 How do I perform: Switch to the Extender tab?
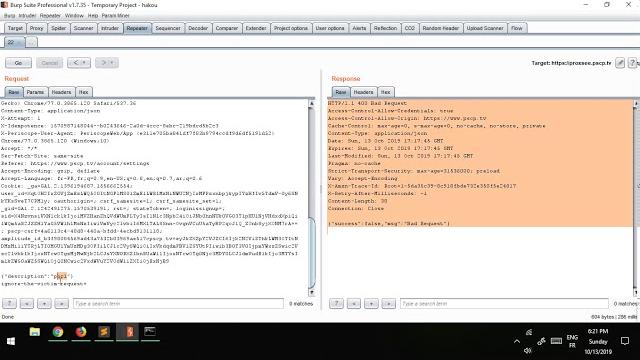(256, 28)
